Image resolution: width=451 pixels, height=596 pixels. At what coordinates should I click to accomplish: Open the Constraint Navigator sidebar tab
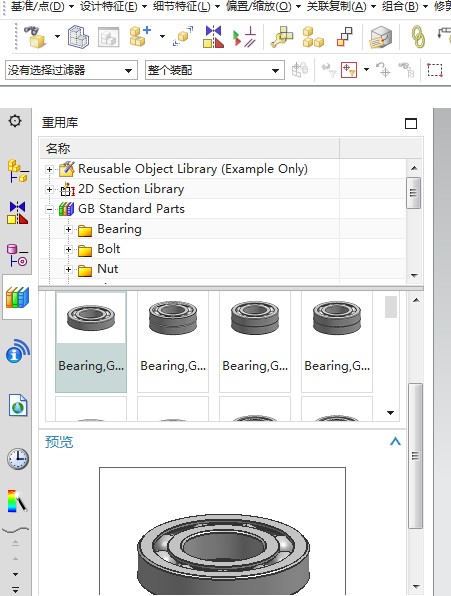[x=17, y=213]
